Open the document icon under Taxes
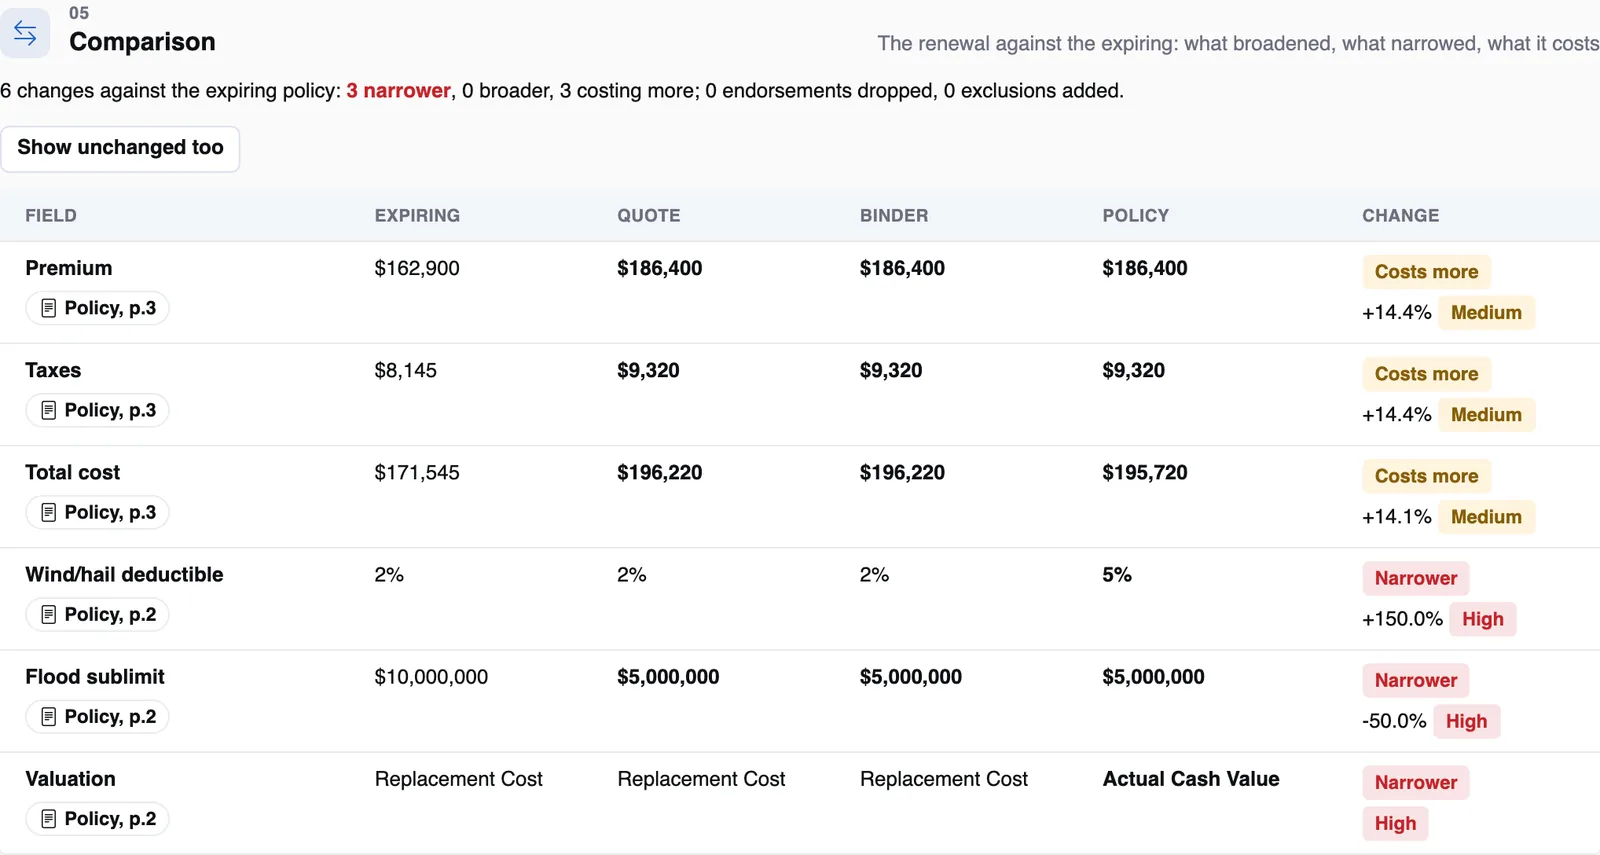1600x855 pixels. 48,410
